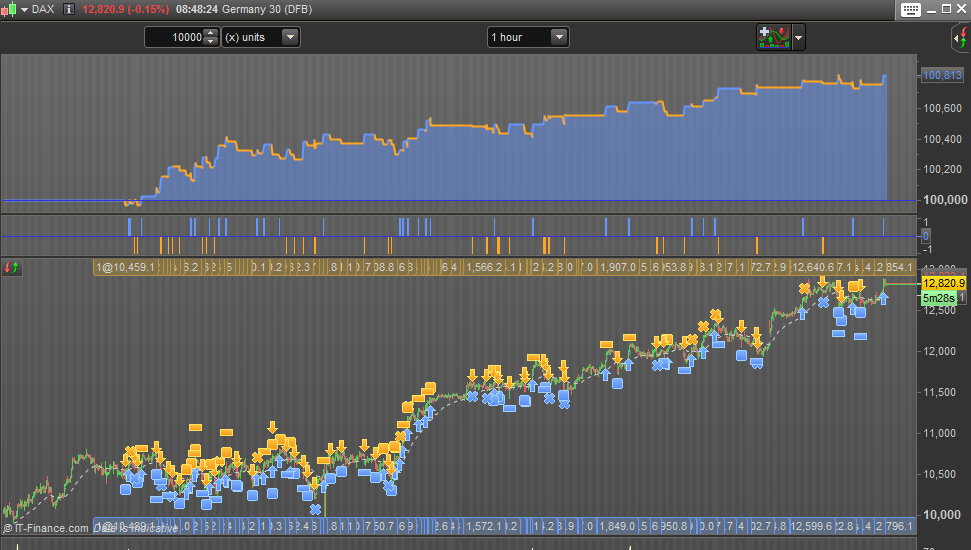971x550 pixels.
Task: Click the red/green buy-sell arrows icon on price chart
Action: (12, 268)
